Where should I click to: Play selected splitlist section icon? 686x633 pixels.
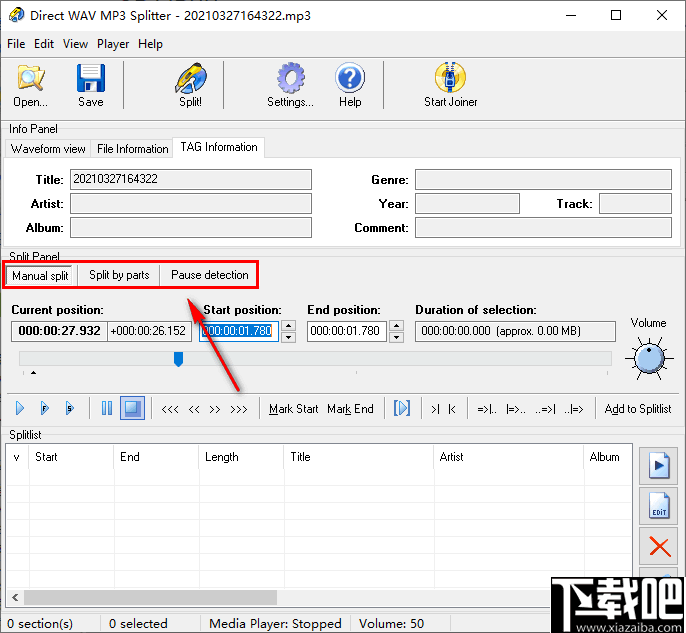pyautogui.click(x=659, y=466)
